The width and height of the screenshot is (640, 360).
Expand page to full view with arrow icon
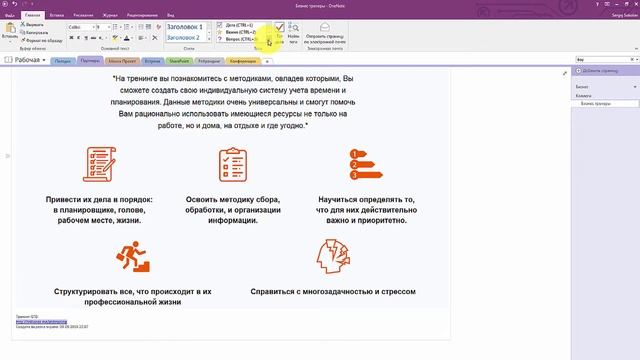tap(564, 73)
